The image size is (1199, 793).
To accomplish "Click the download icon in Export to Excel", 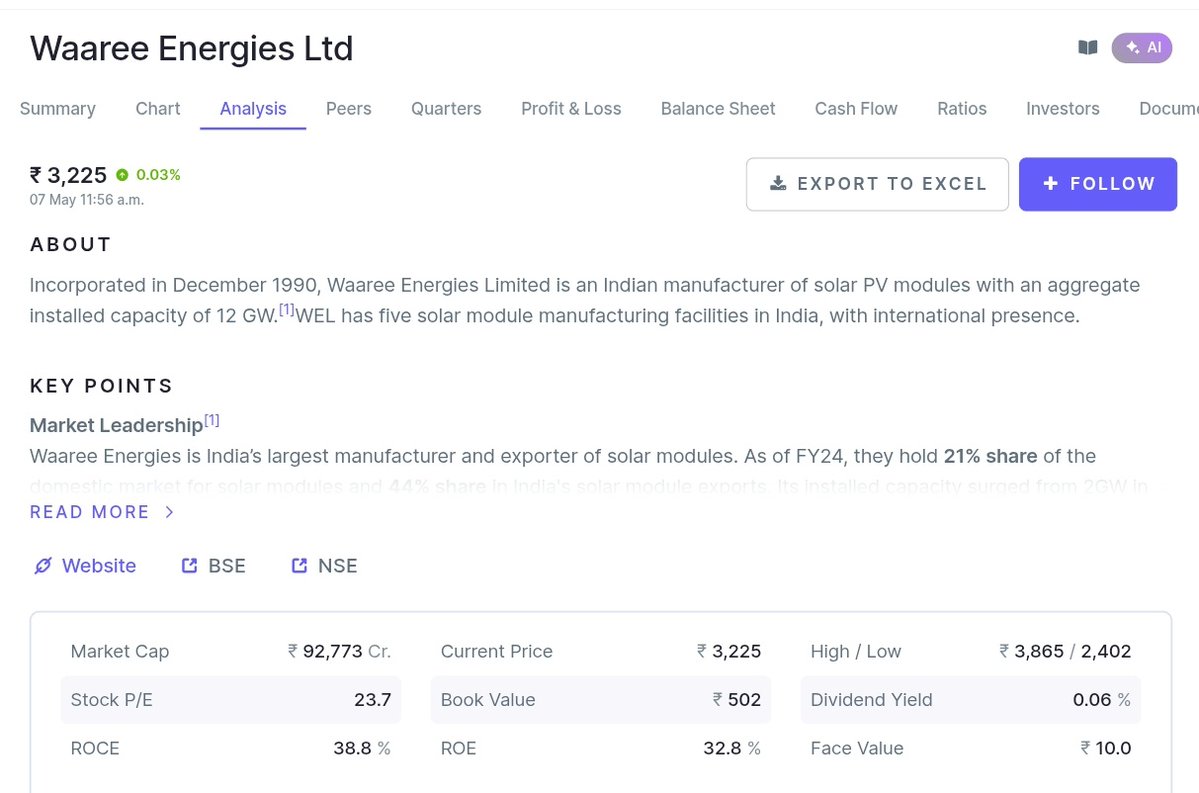I will point(778,184).
